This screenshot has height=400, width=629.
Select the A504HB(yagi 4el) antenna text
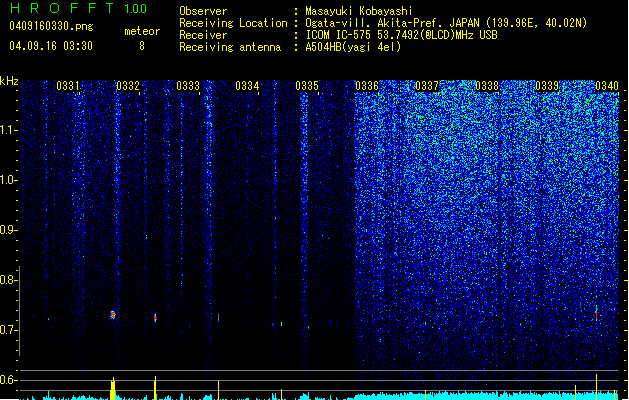353,47
